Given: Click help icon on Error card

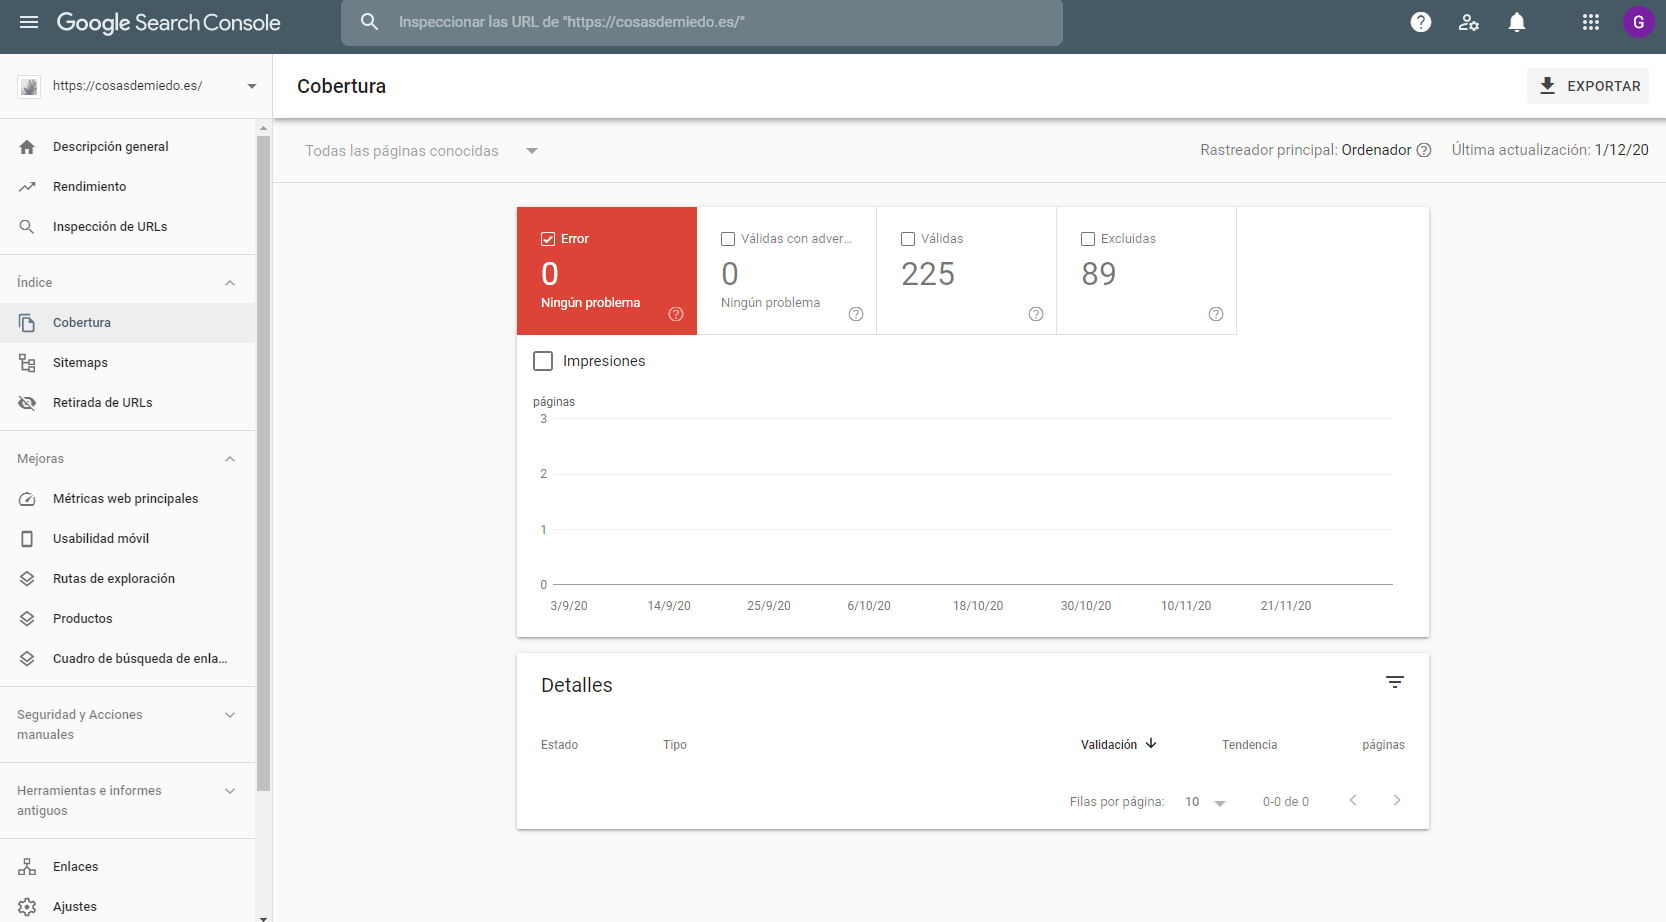Looking at the screenshot, I should pos(676,314).
